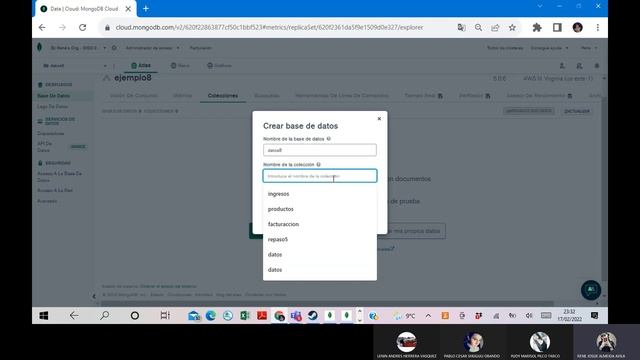
Task: Open Excel from the taskbar
Action: point(245,316)
